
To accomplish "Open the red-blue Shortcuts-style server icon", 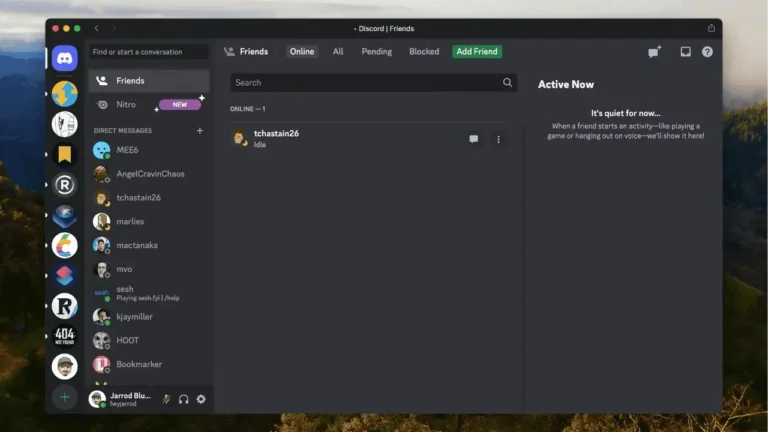I will (65, 276).
